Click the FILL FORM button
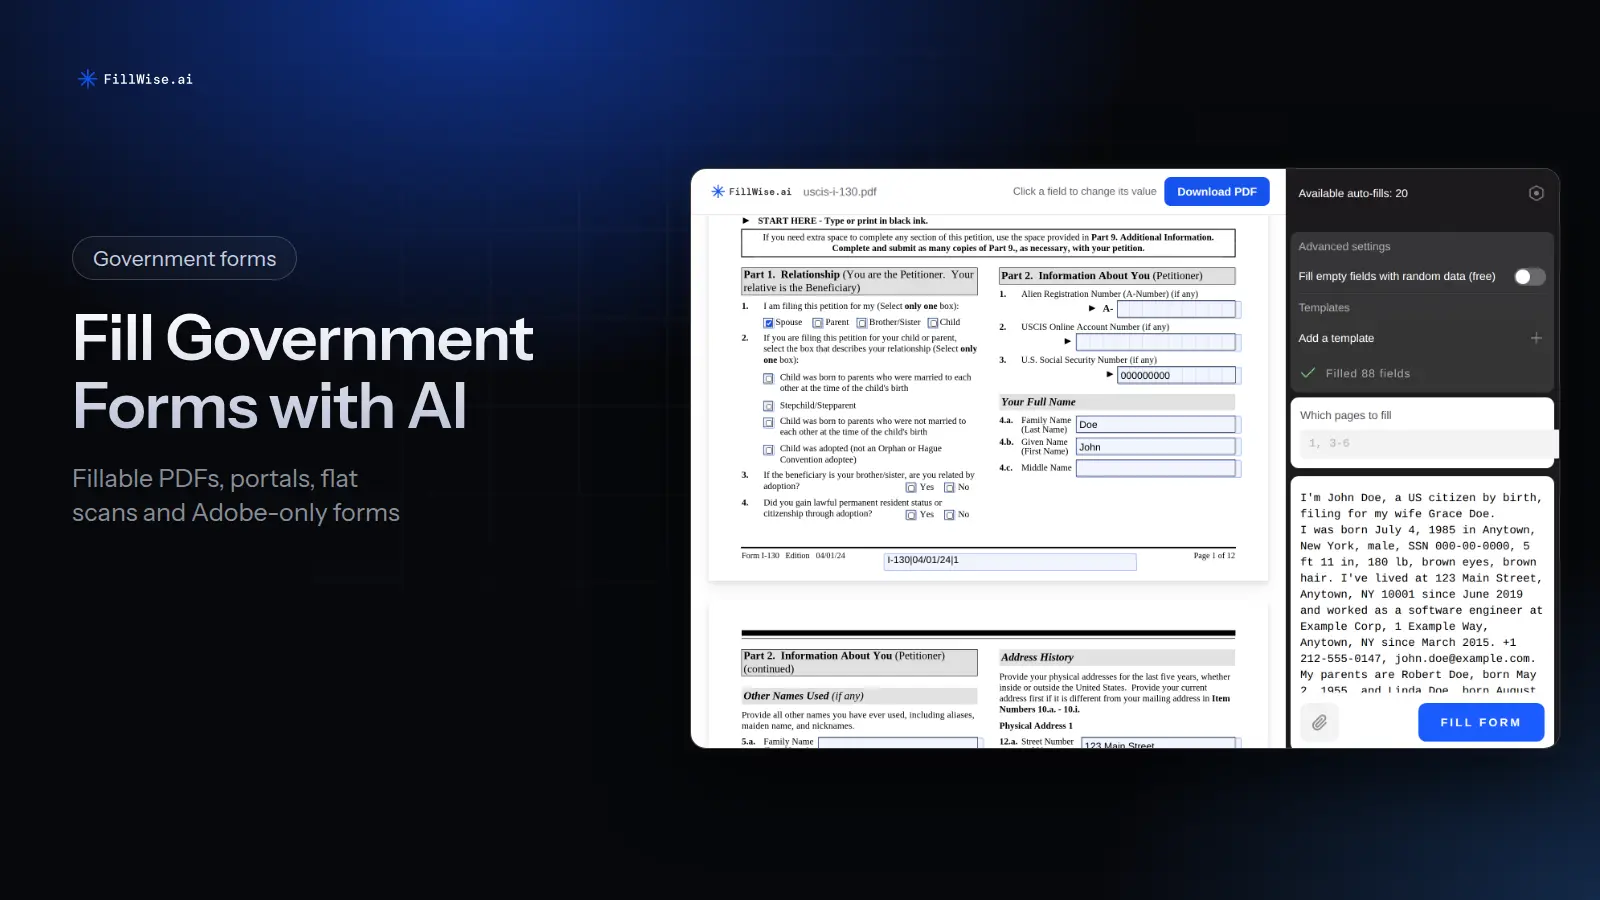The image size is (1600, 900). click(x=1480, y=722)
